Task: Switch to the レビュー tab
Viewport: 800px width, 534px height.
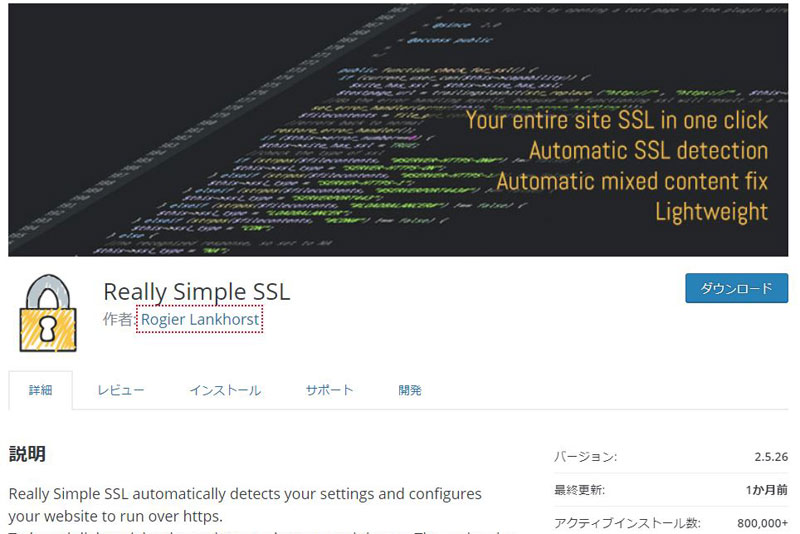Action: tap(121, 390)
